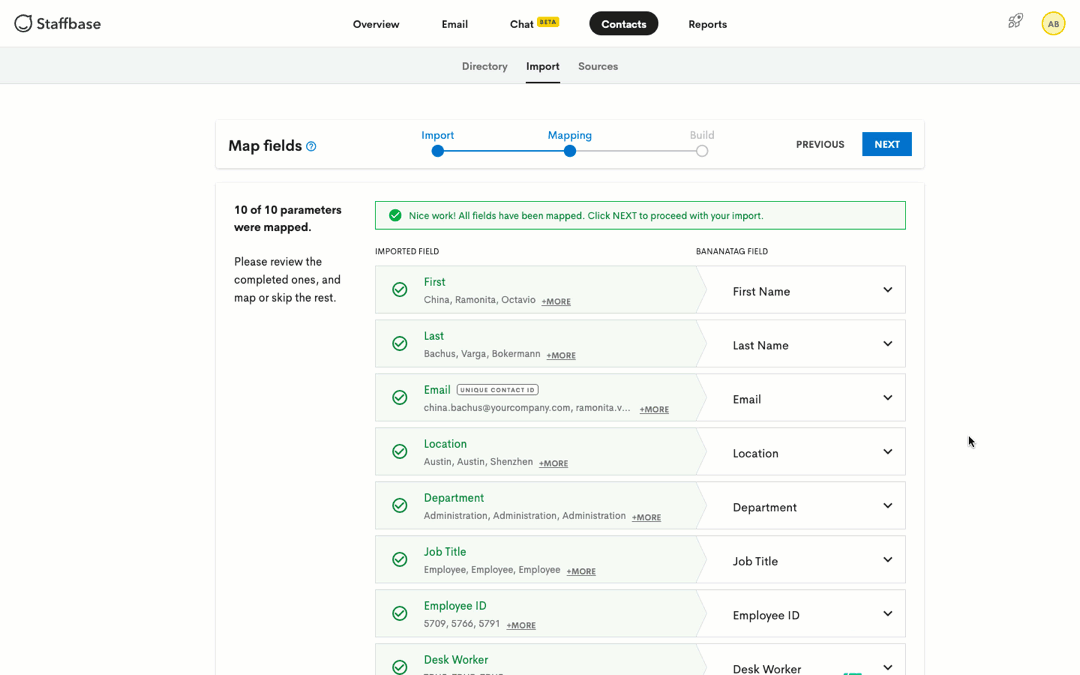Show more values for Last field

click(x=561, y=355)
